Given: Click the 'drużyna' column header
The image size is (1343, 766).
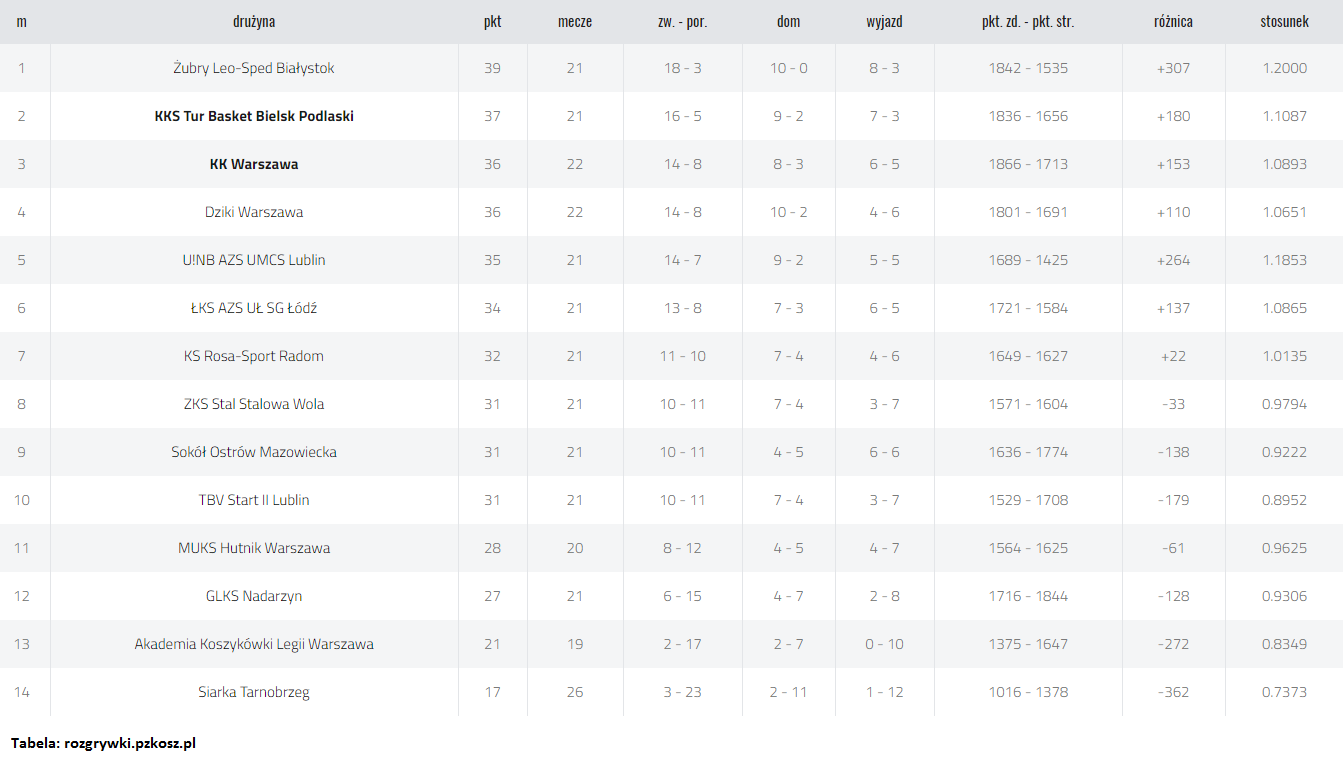Looking at the screenshot, I should click(254, 21).
